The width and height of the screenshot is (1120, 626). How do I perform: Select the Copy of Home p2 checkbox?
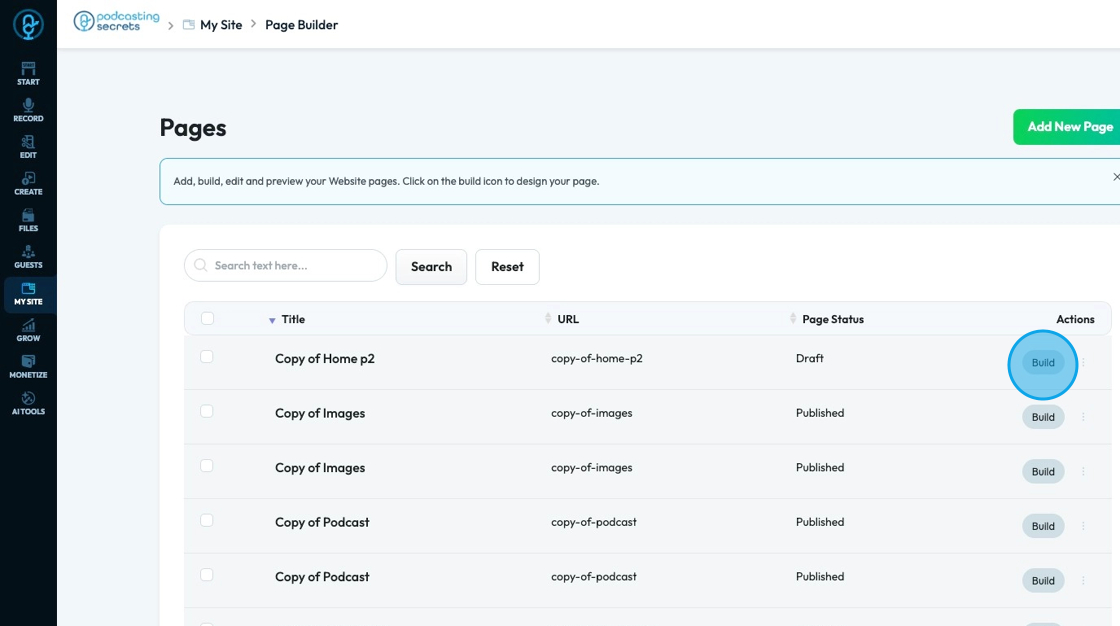click(x=207, y=357)
